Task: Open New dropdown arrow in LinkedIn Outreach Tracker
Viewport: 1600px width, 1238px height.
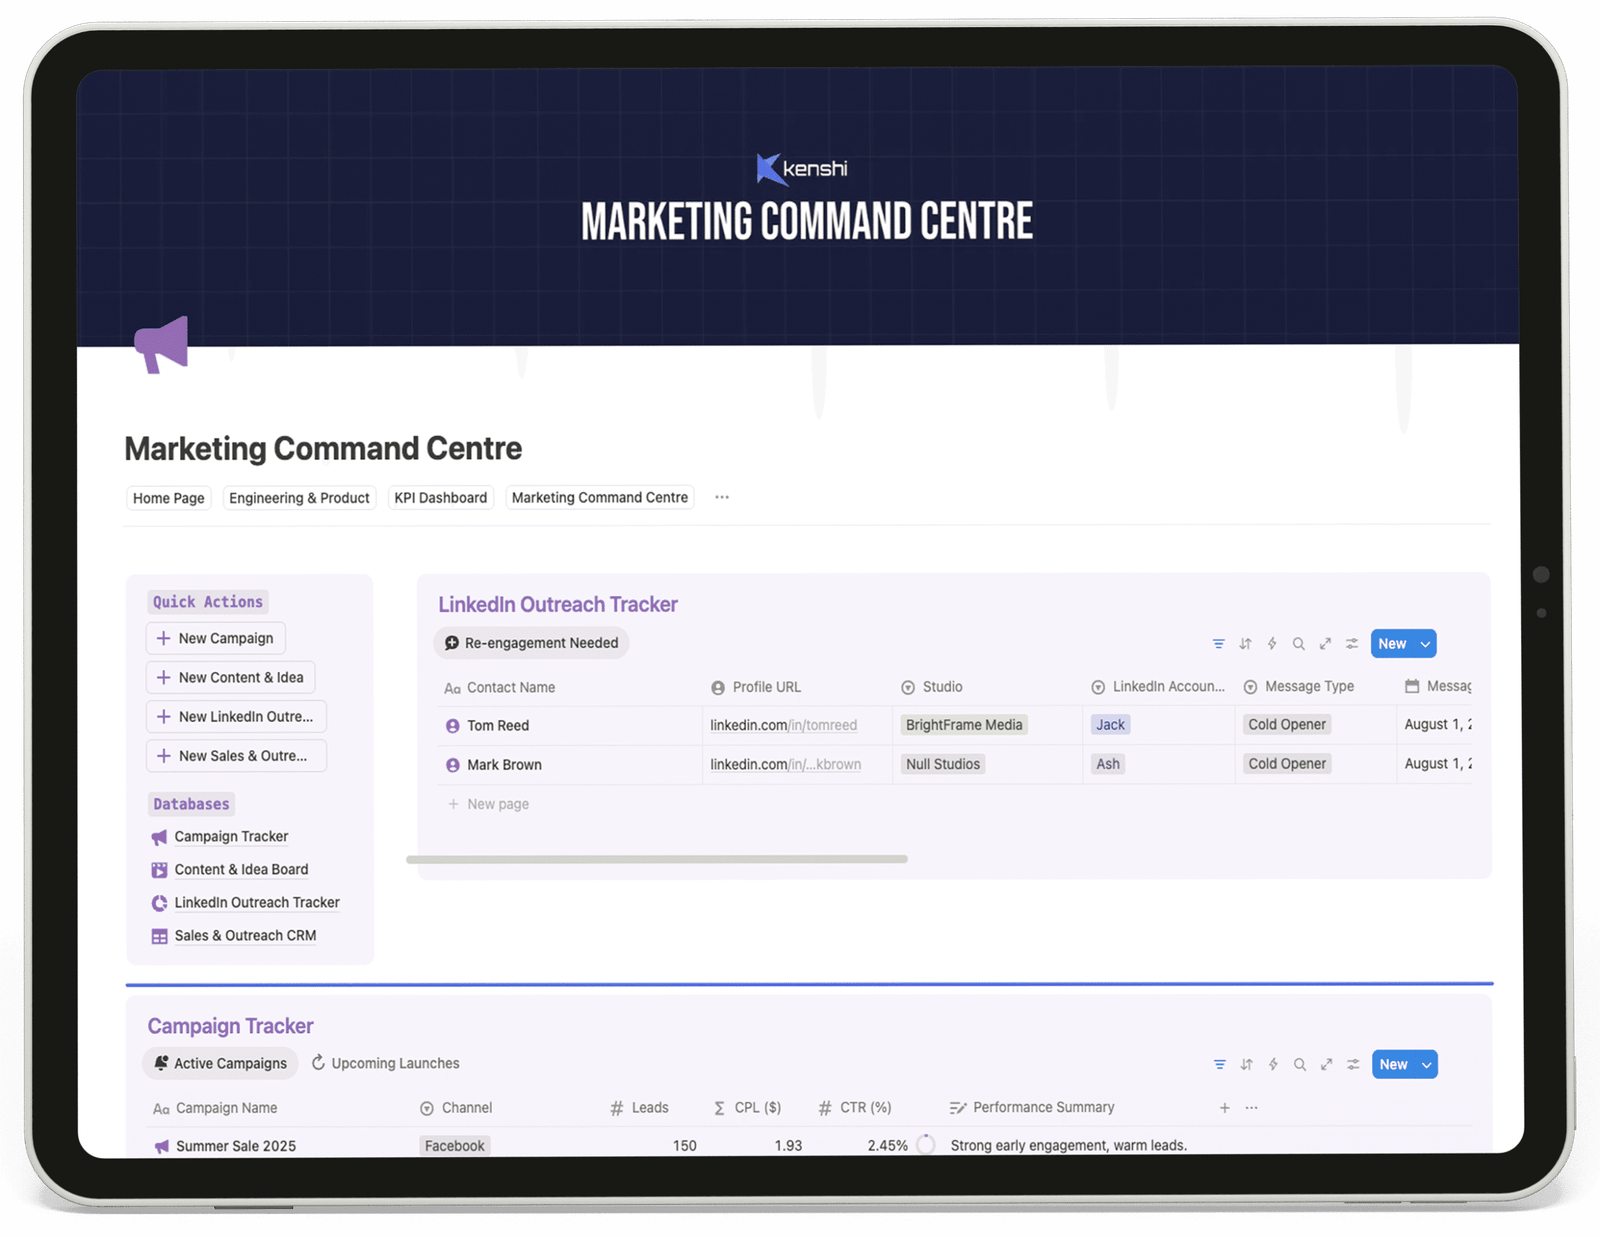Action: (1425, 644)
